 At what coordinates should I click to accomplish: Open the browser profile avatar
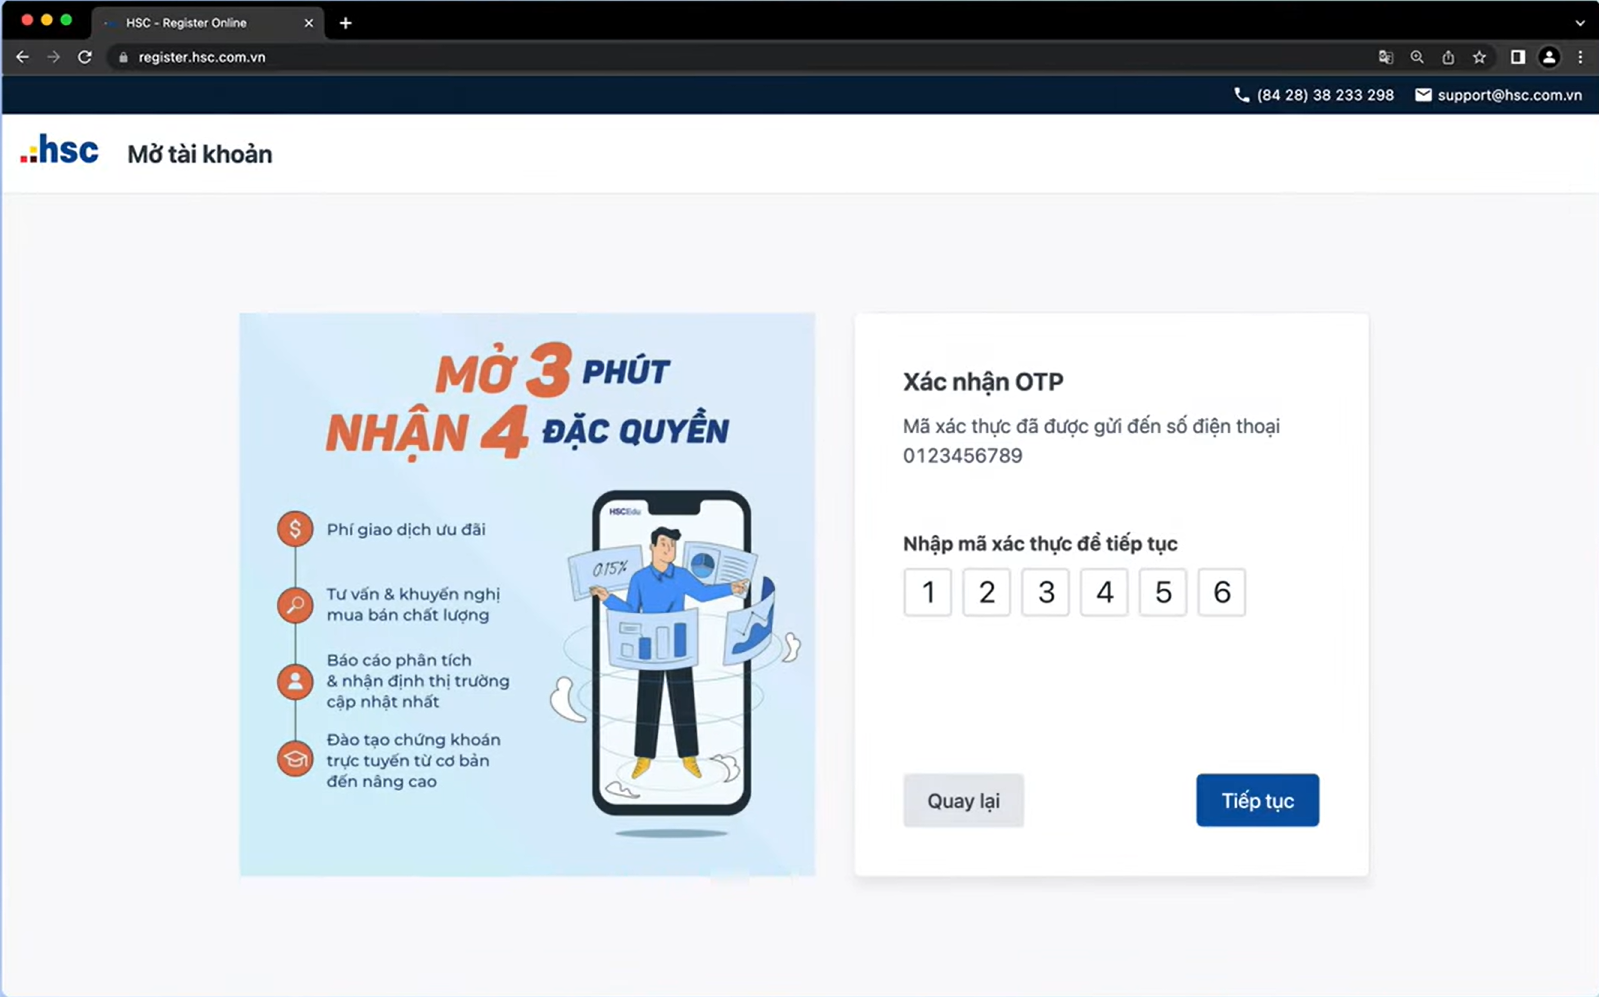click(x=1549, y=57)
